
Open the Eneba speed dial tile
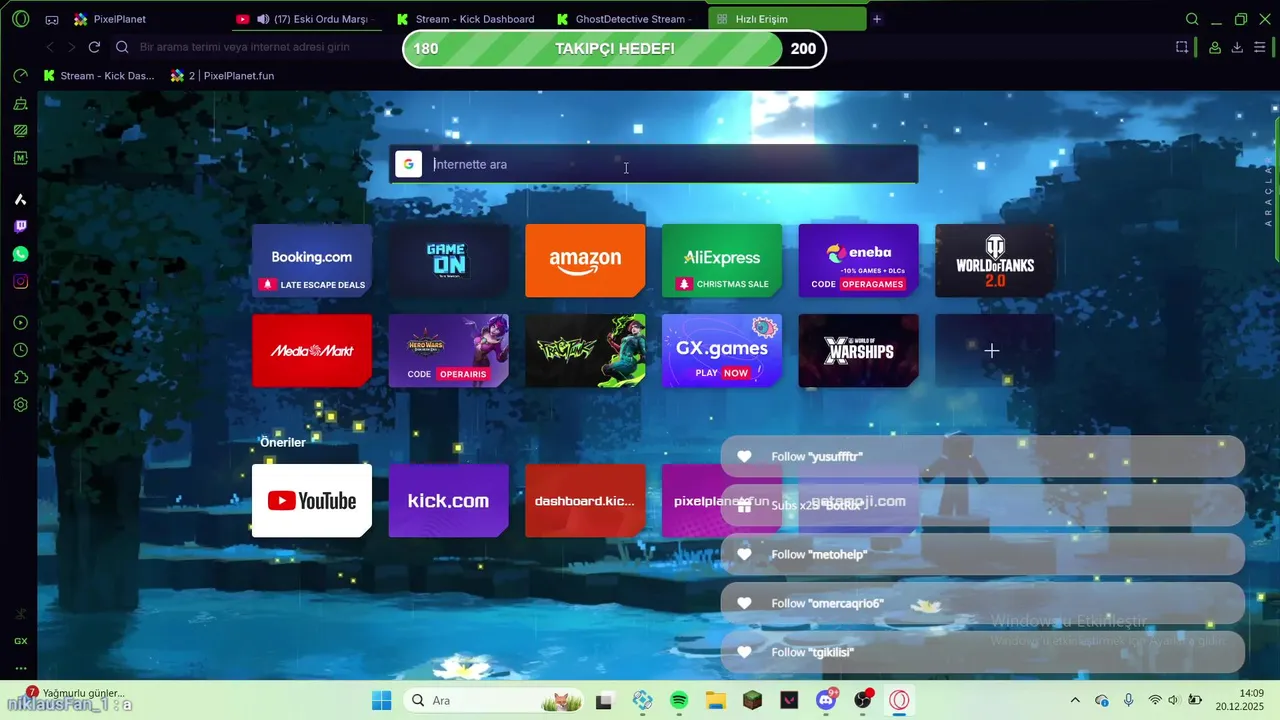858,260
